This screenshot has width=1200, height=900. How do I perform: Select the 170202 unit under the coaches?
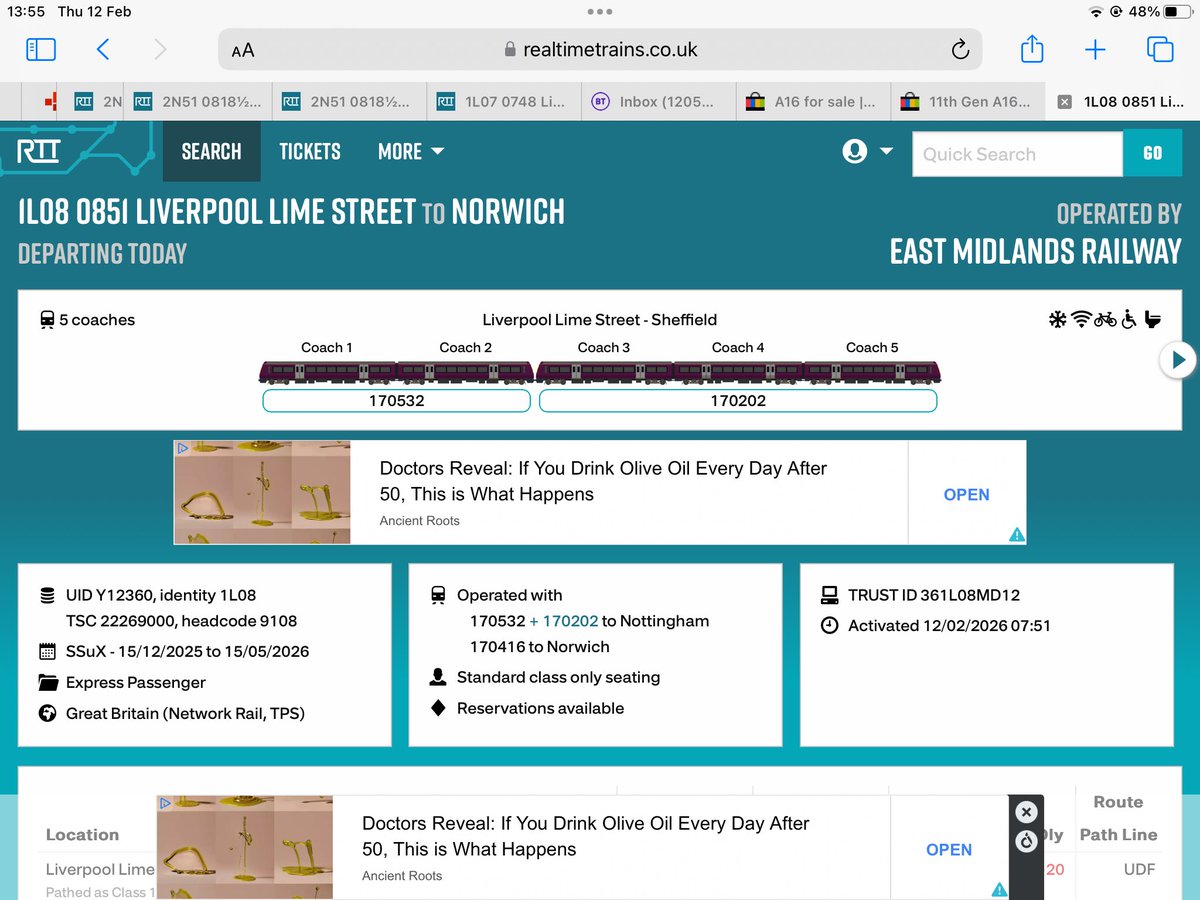coord(738,401)
